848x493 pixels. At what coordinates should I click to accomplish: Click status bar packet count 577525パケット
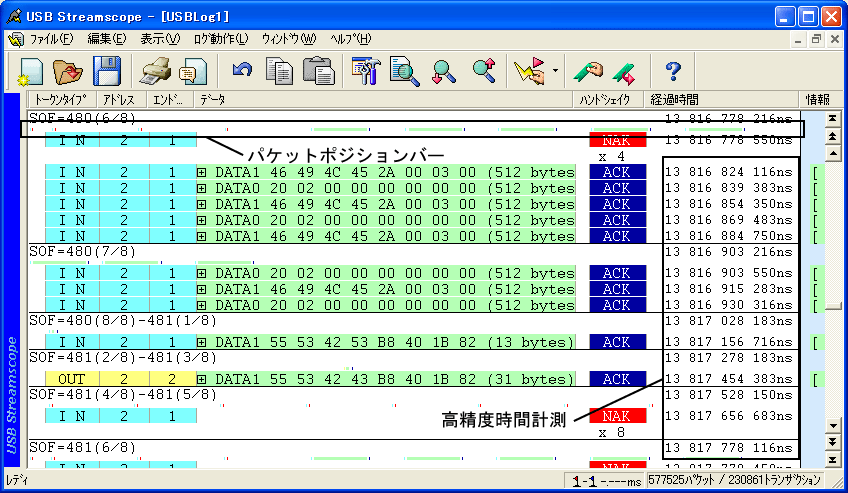point(734,479)
